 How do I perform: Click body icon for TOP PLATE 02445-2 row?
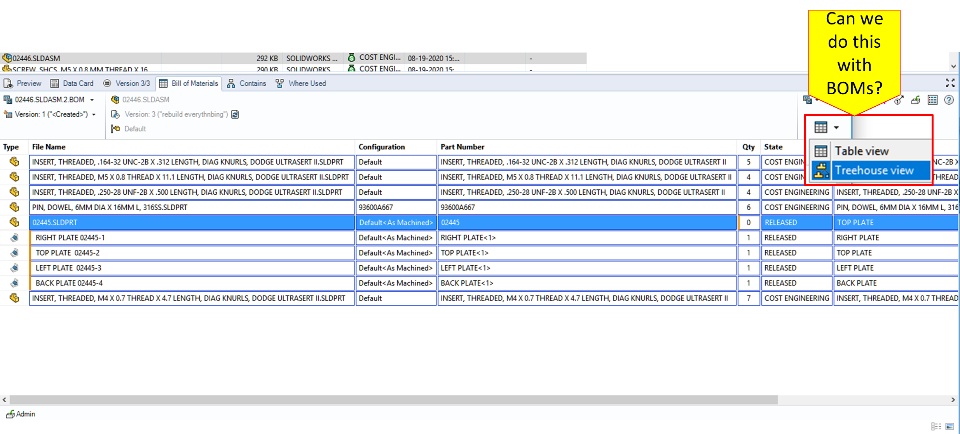[x=14, y=253]
